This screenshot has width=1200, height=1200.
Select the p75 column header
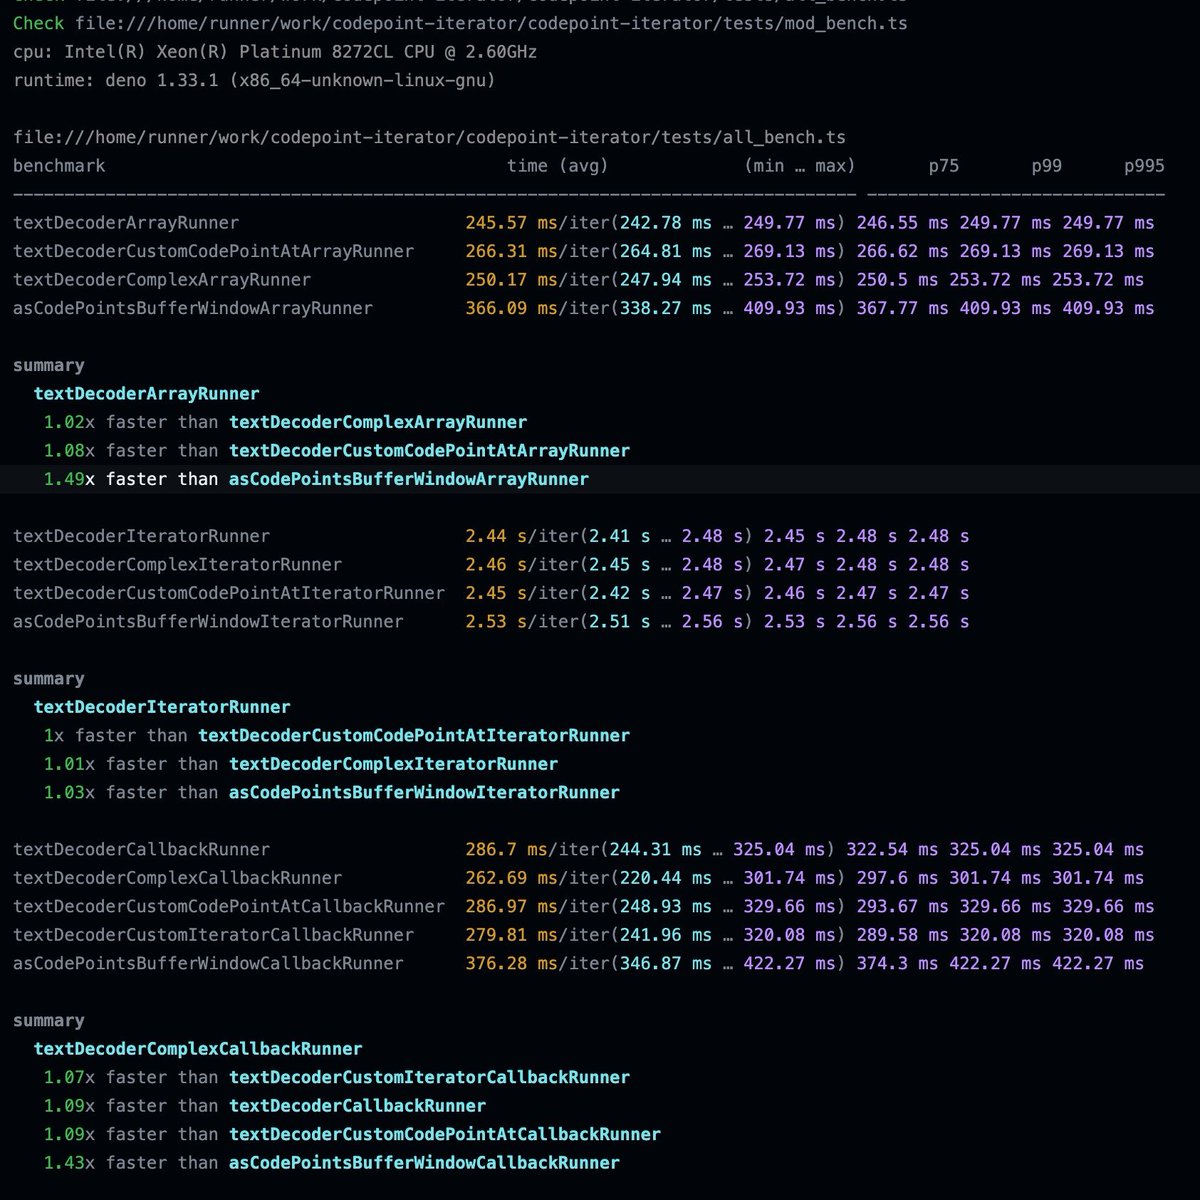[x=942, y=166]
